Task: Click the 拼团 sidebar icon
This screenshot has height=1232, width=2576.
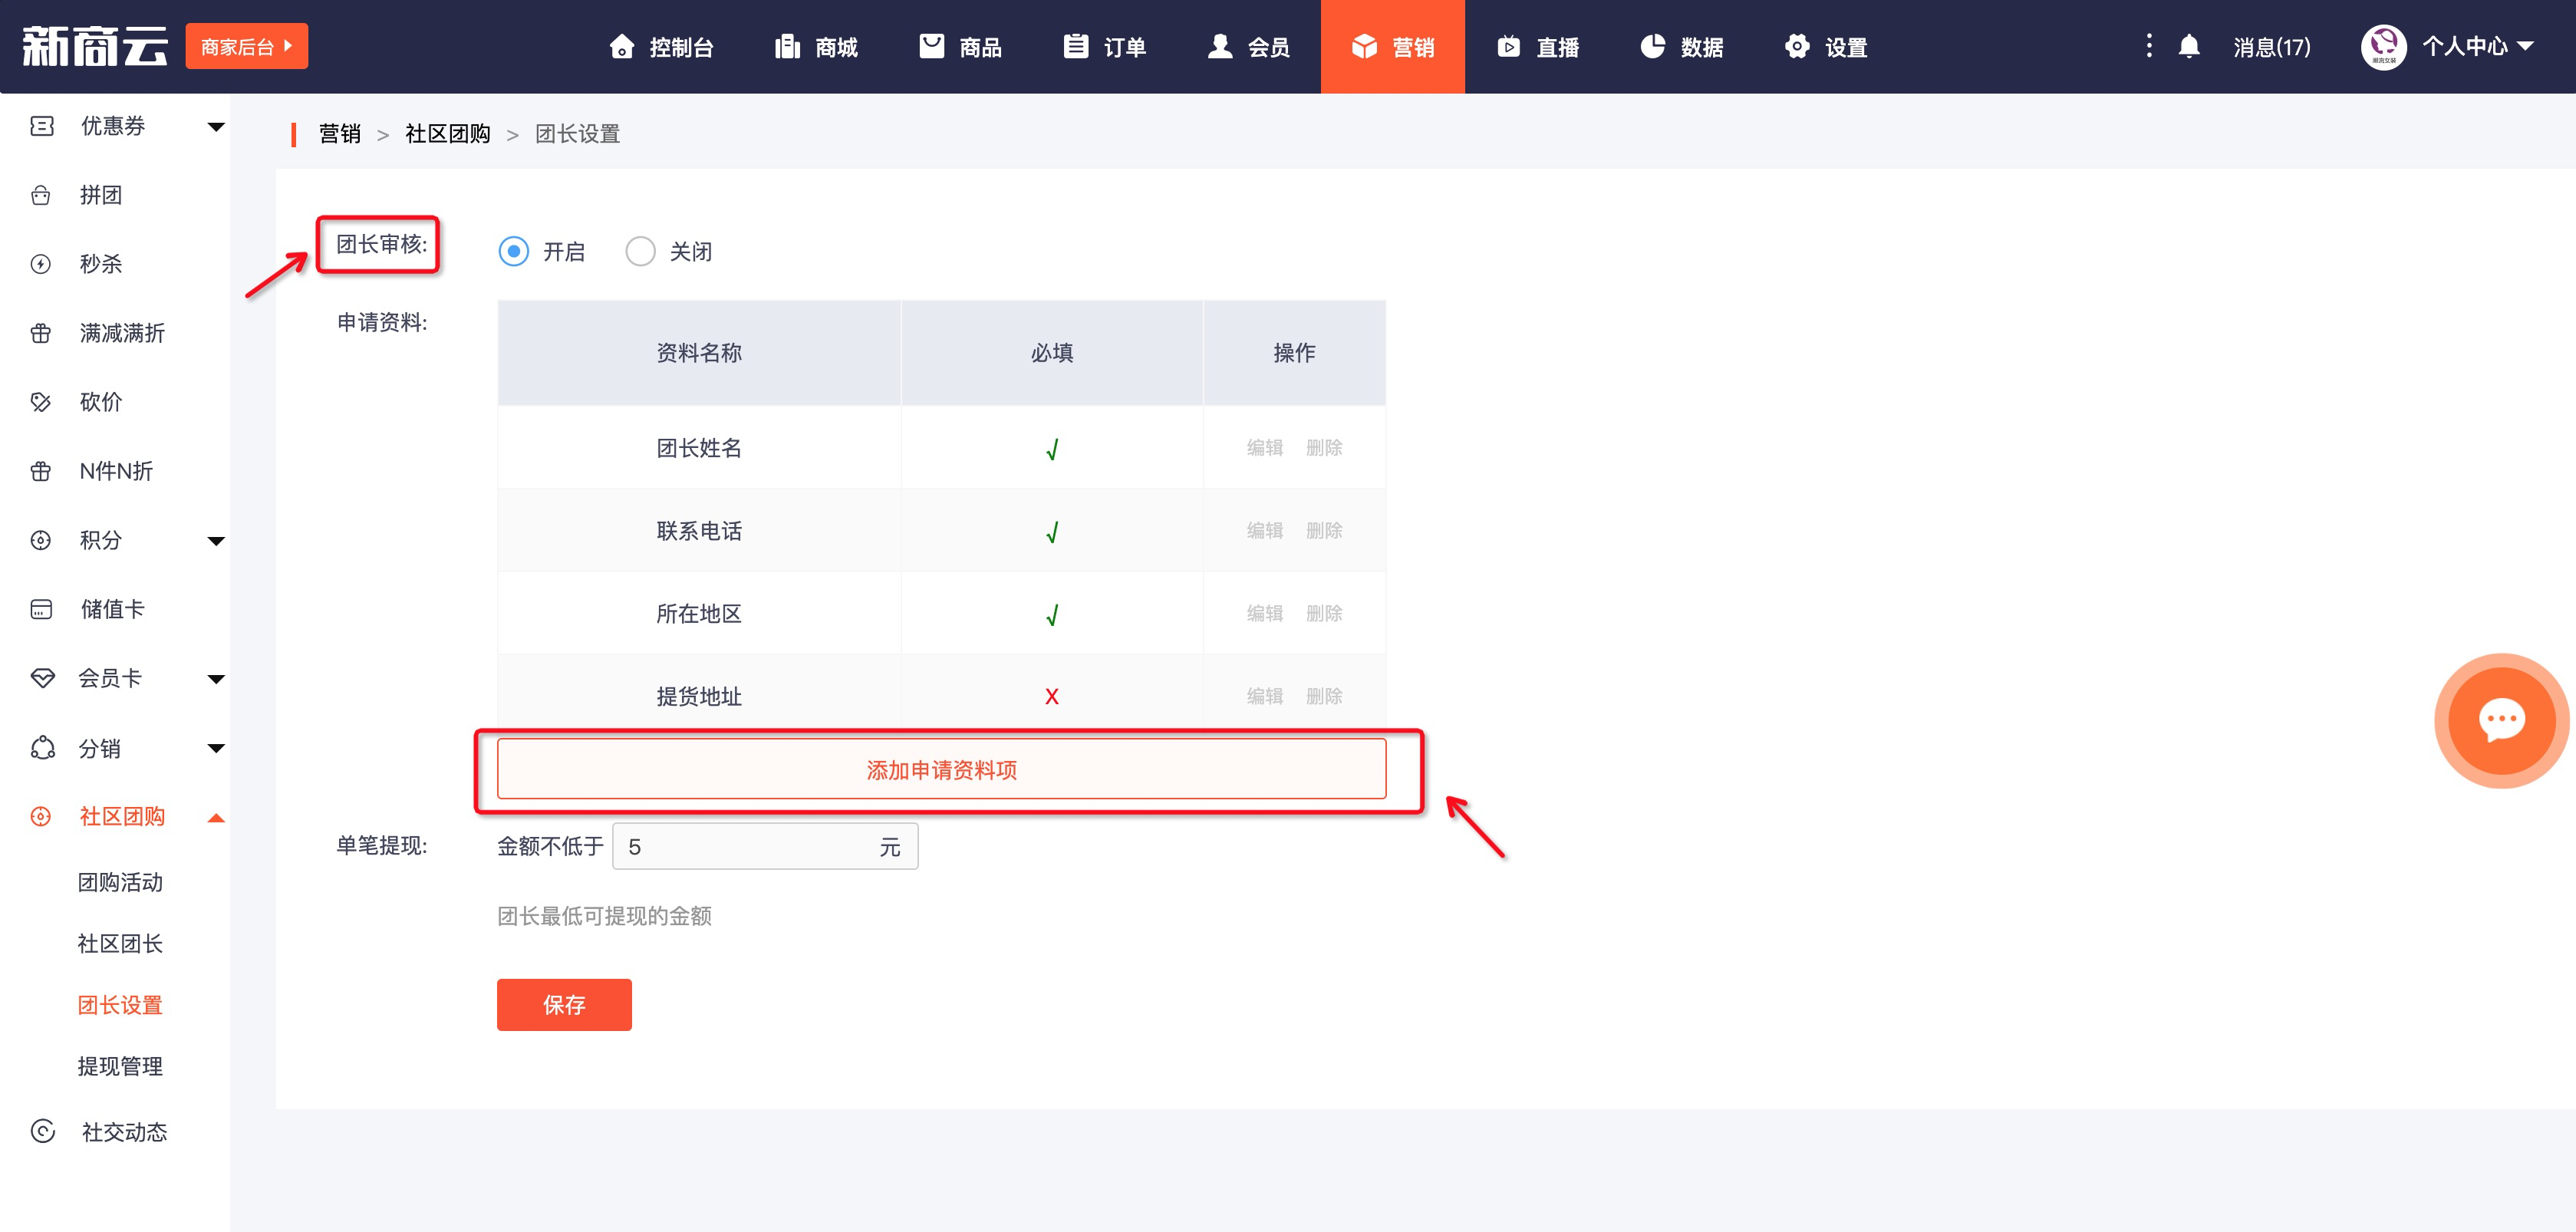Action: (41, 195)
